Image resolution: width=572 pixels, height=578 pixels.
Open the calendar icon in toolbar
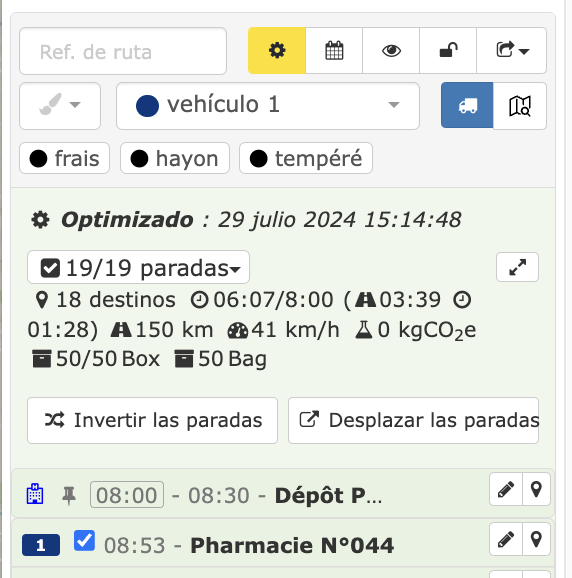coord(334,51)
